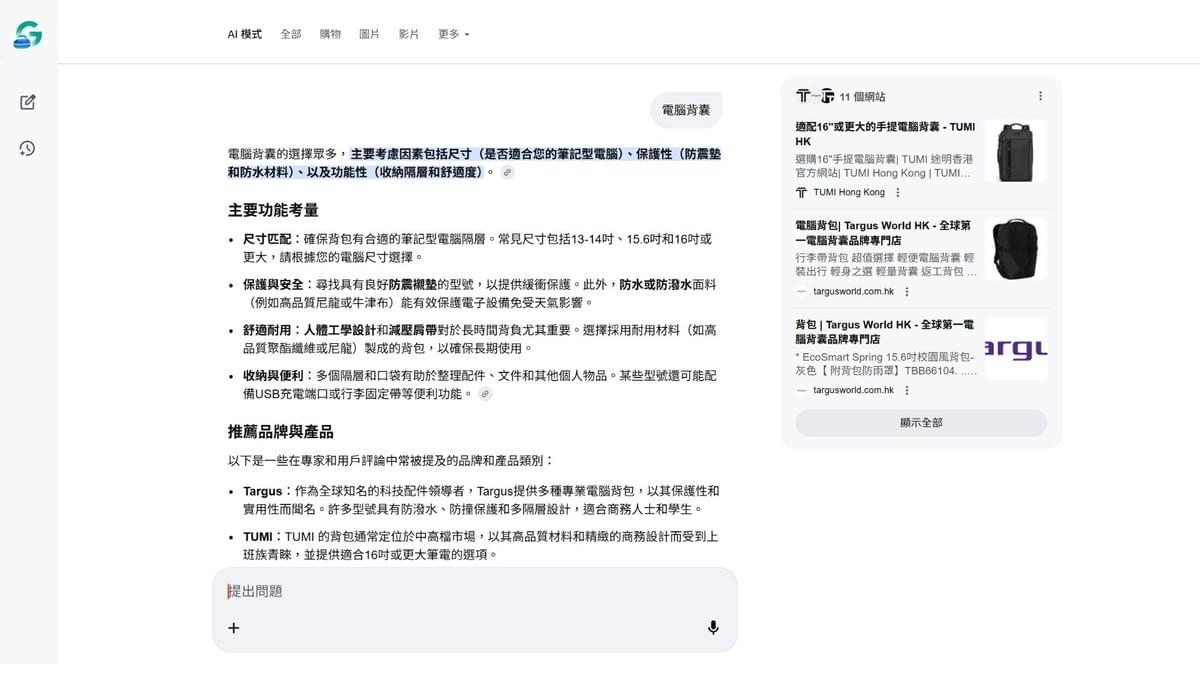This screenshot has height=675, width=1200.
Task: Click the 顯示全部 button
Action: click(x=920, y=422)
